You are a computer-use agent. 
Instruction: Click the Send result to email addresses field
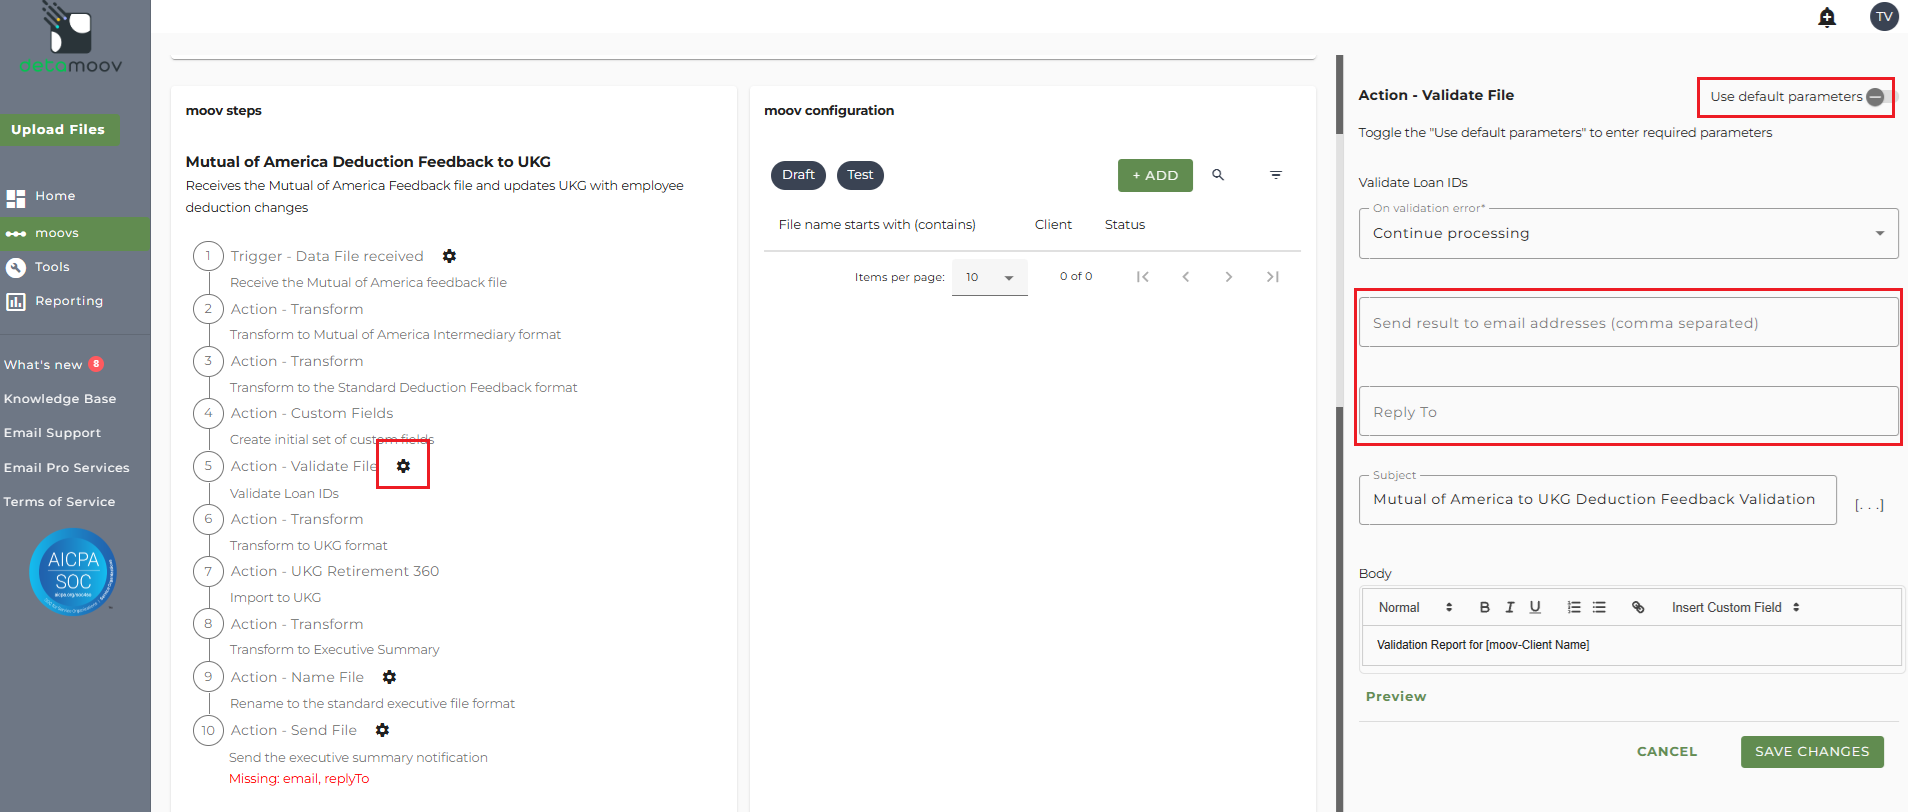click(1628, 322)
